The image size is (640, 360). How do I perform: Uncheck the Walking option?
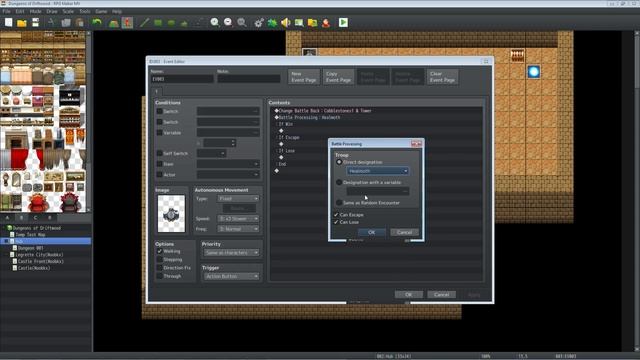(160, 251)
